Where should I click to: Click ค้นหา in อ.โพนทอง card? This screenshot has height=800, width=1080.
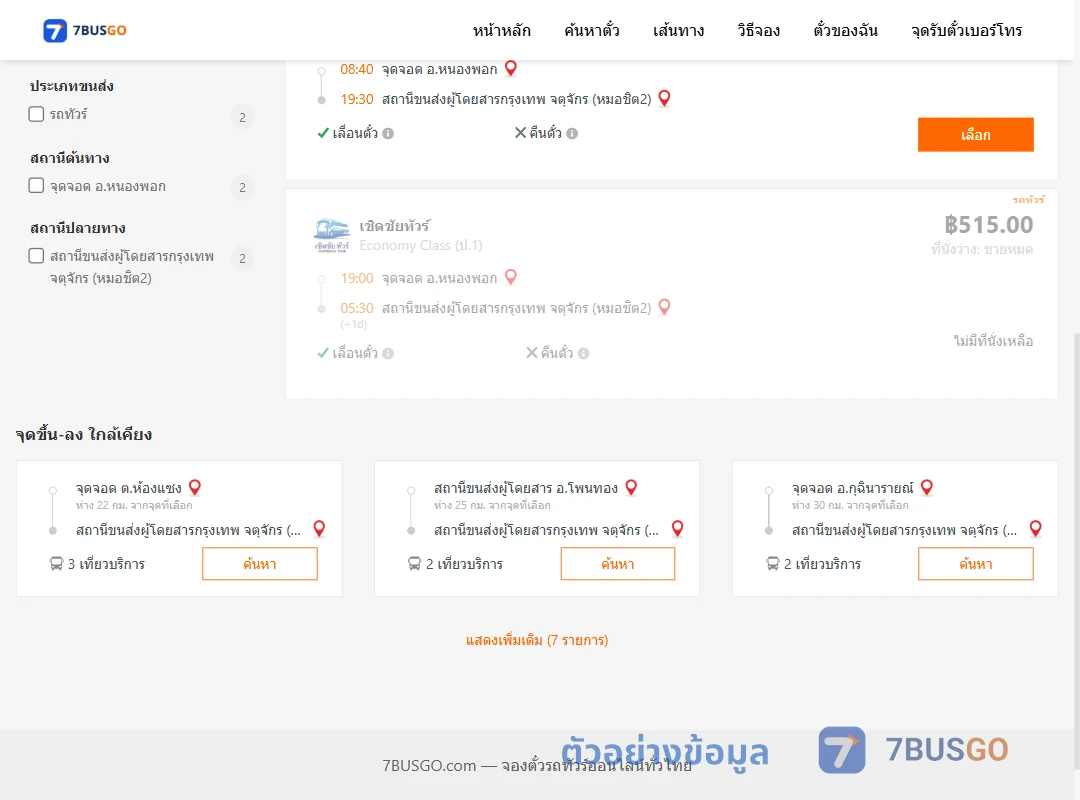[618, 564]
